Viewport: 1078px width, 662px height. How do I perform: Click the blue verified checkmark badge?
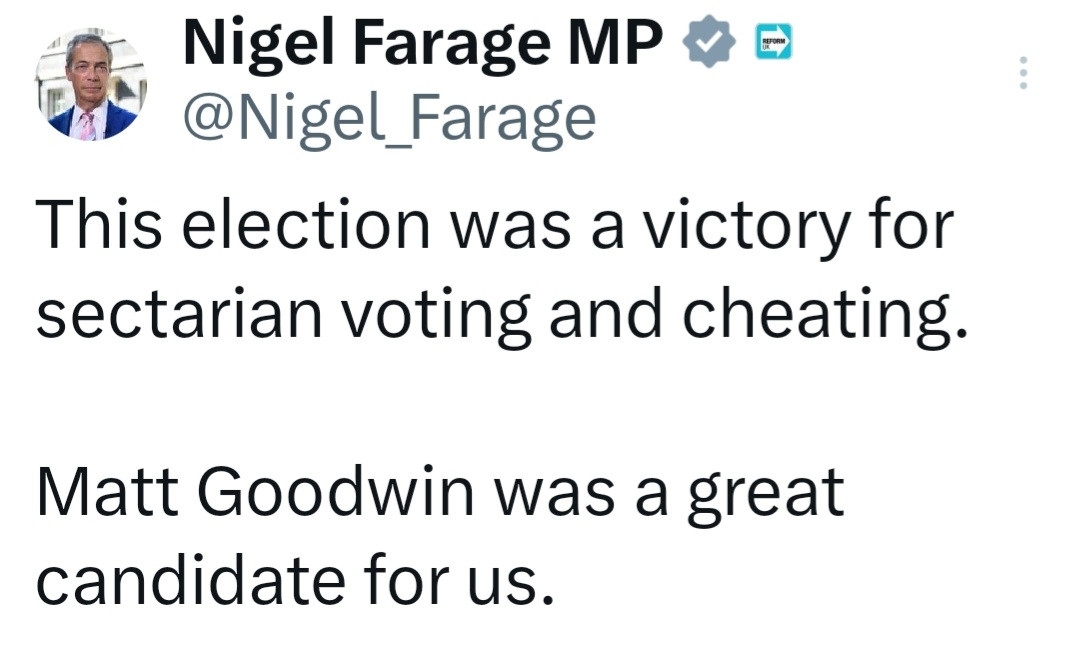point(709,44)
